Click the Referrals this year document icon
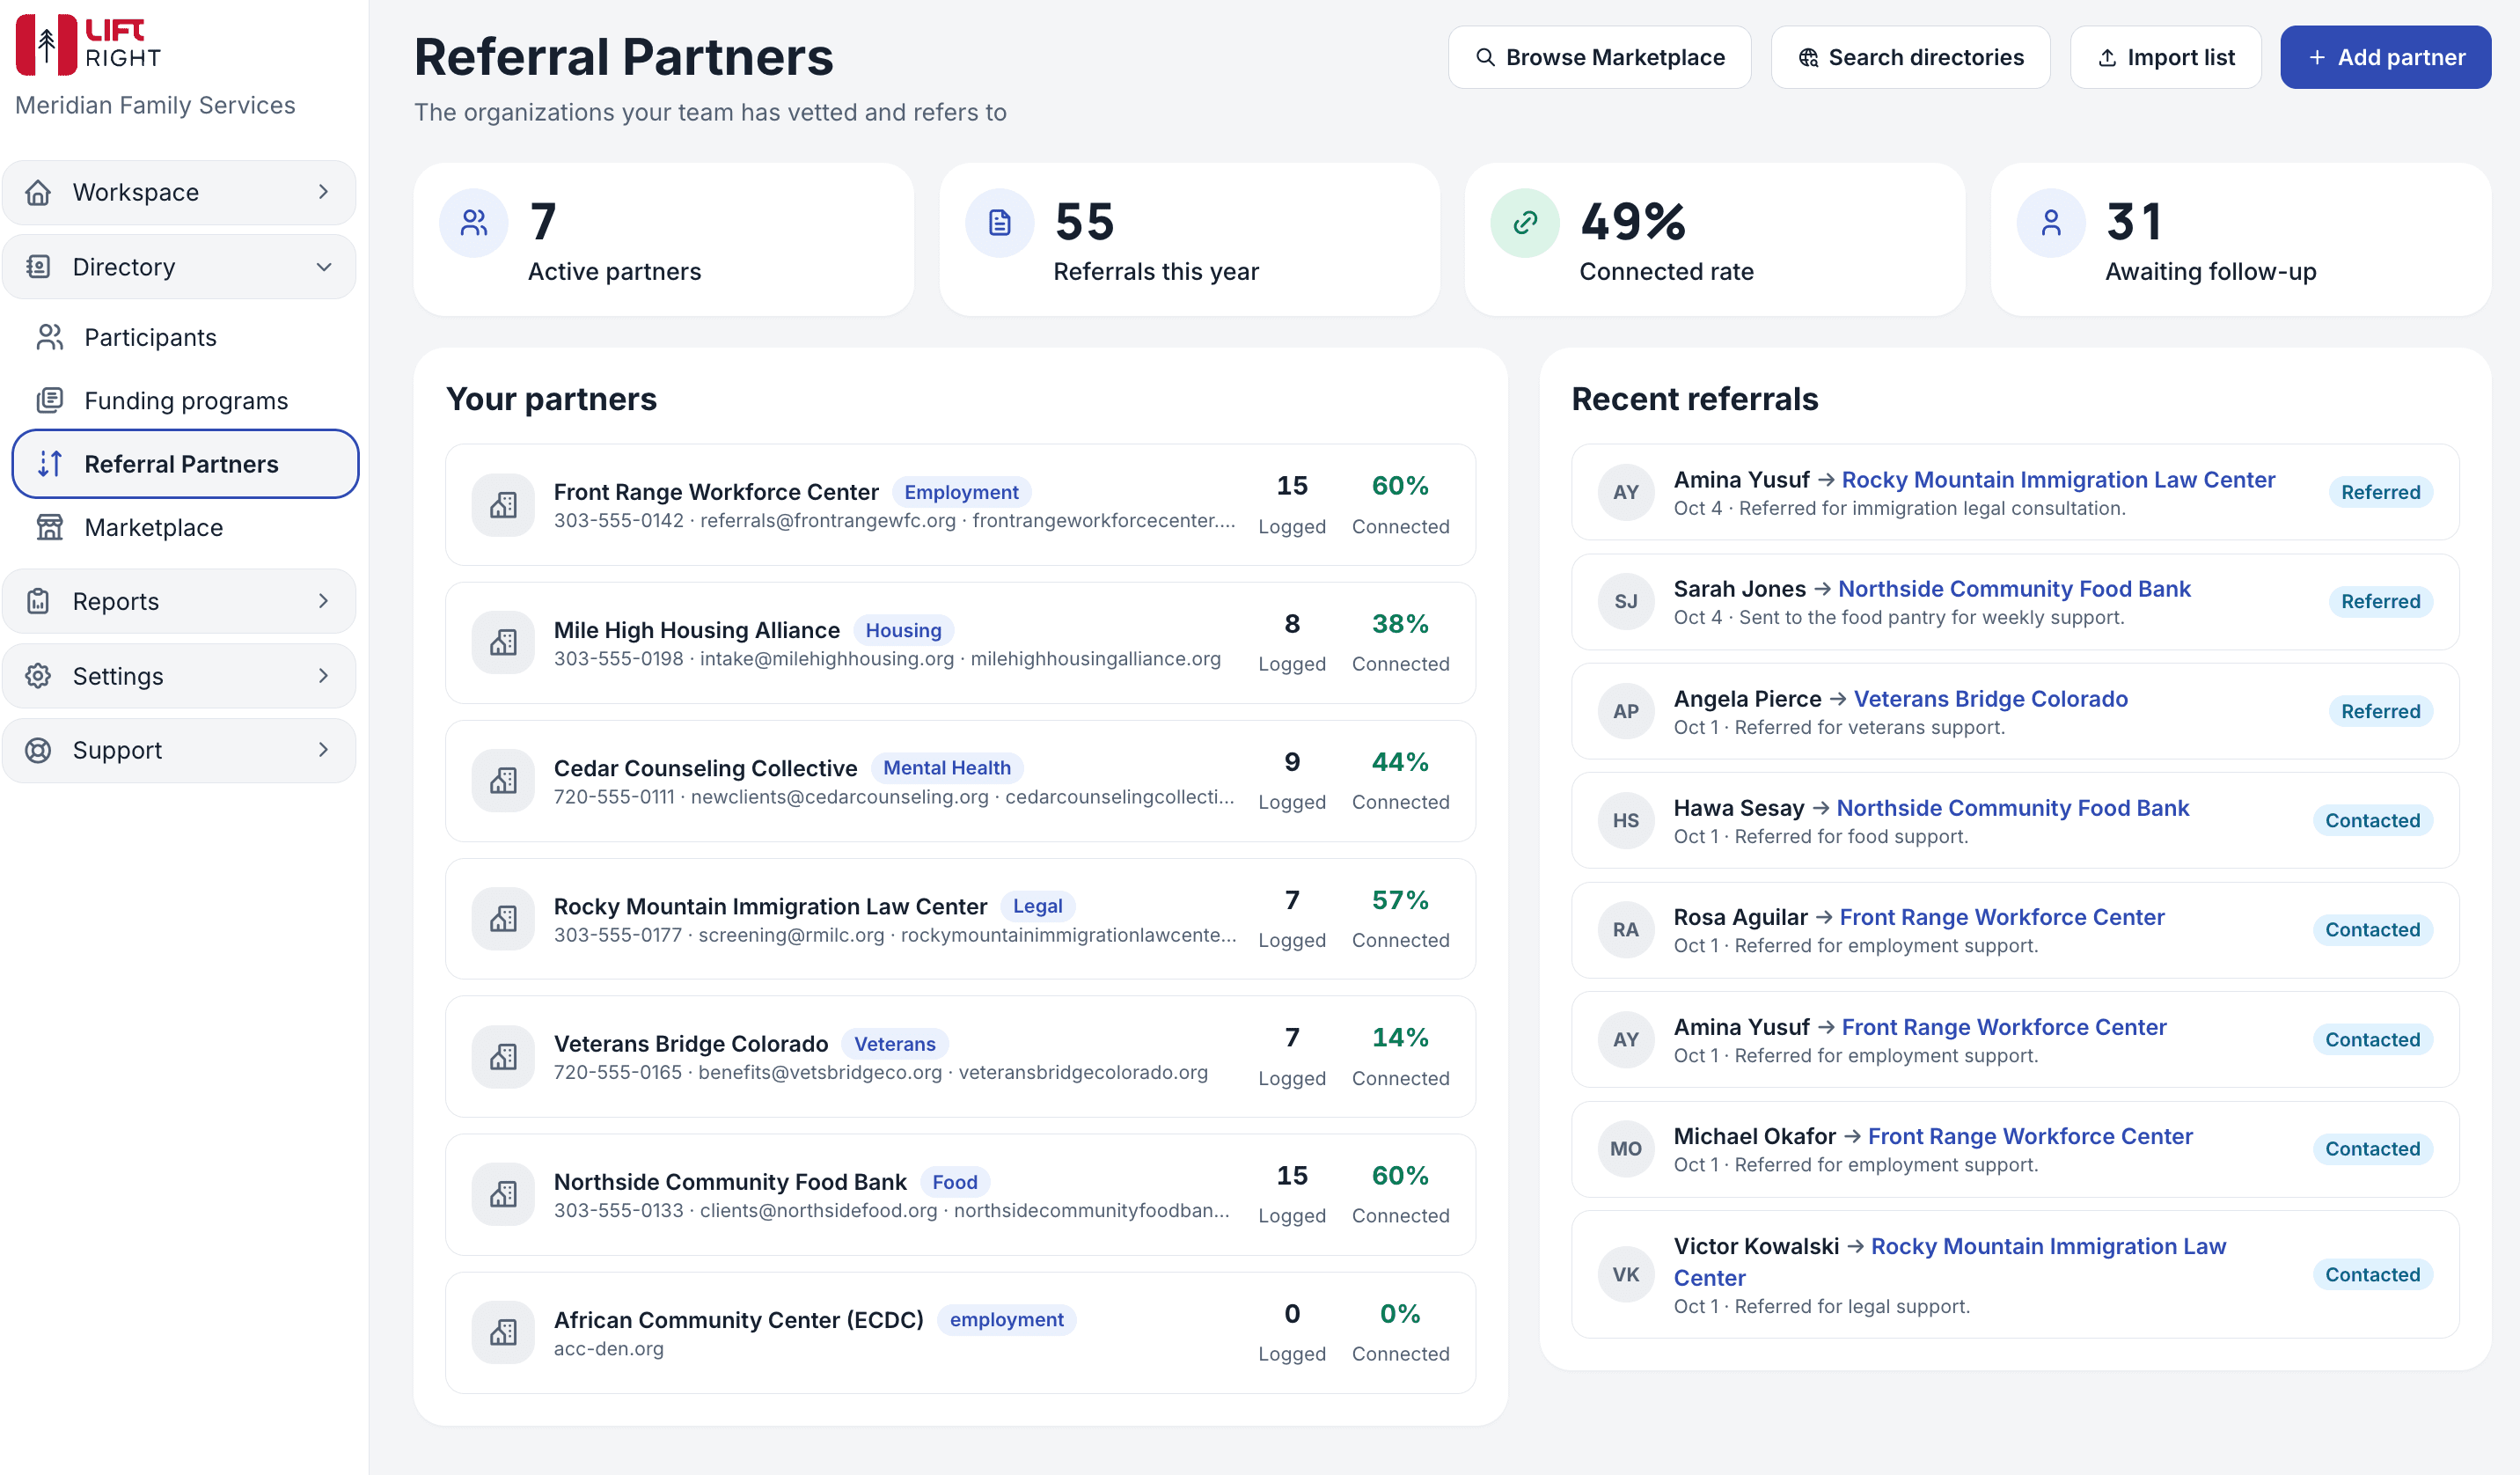Image resolution: width=2520 pixels, height=1475 pixels. point(999,222)
